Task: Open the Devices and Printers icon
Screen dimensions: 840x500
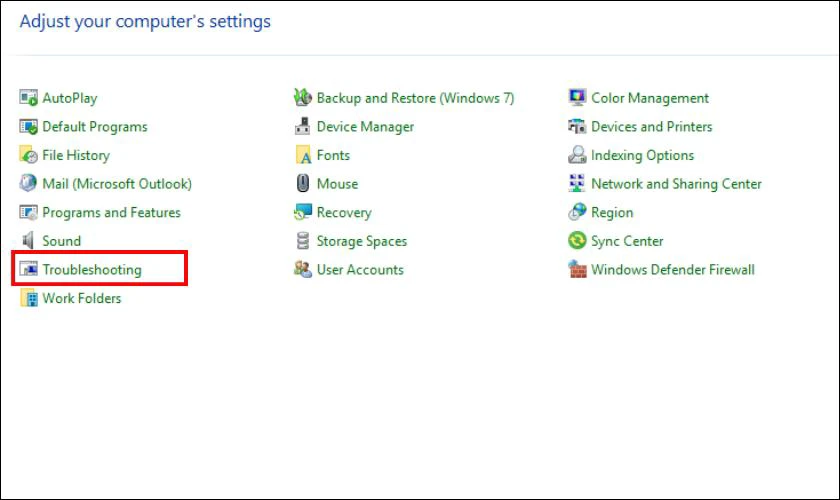Action: (x=577, y=126)
